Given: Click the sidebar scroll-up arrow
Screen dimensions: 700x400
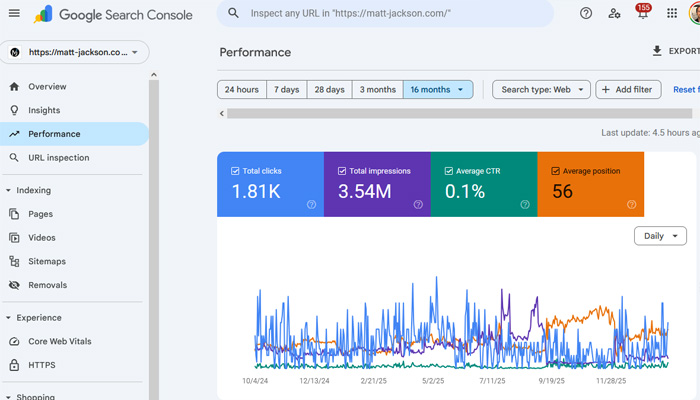Looking at the screenshot, I should pyautogui.click(x=154, y=75).
